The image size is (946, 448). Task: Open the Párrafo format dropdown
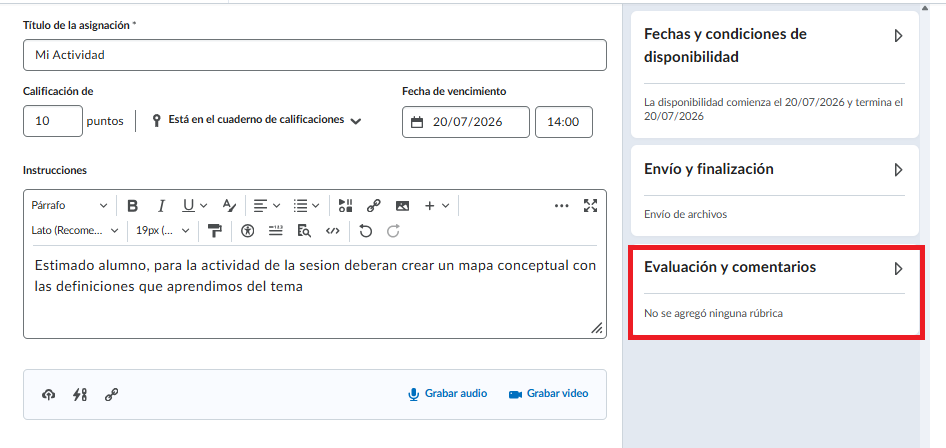pyautogui.click(x=69, y=206)
